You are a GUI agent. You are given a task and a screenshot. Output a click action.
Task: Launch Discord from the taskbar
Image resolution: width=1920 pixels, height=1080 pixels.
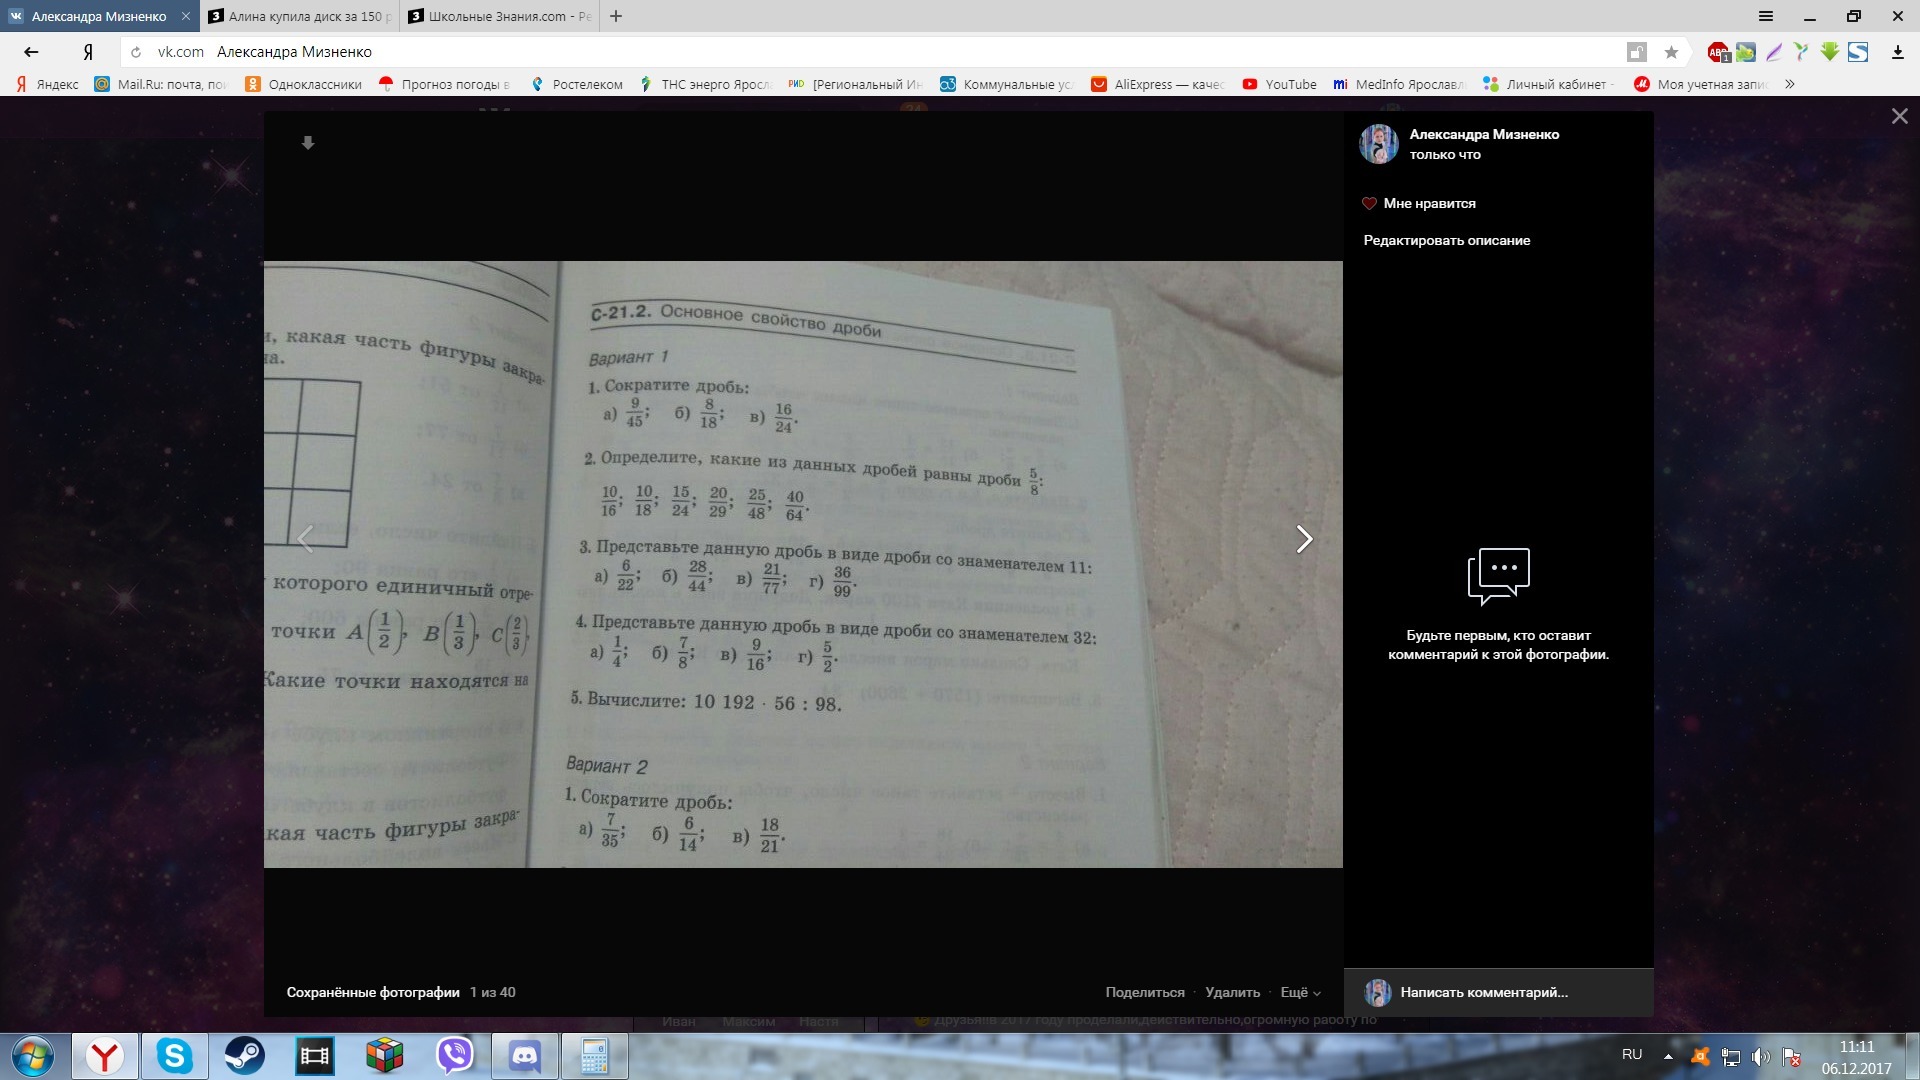click(525, 1056)
